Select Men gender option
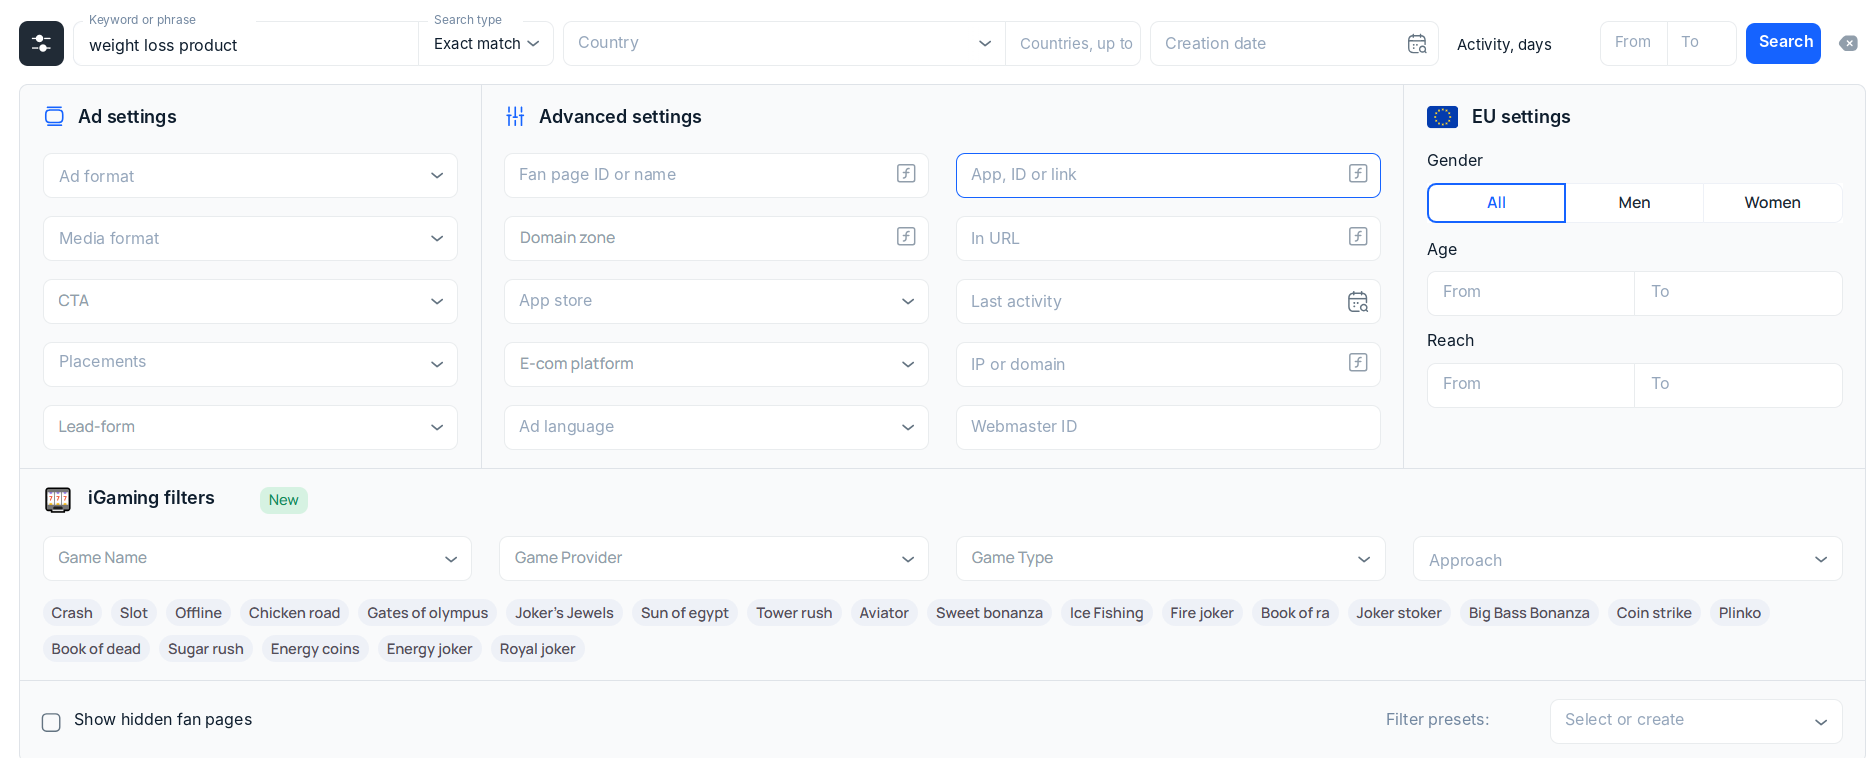Viewport: 1869px width, 758px height. click(1634, 203)
